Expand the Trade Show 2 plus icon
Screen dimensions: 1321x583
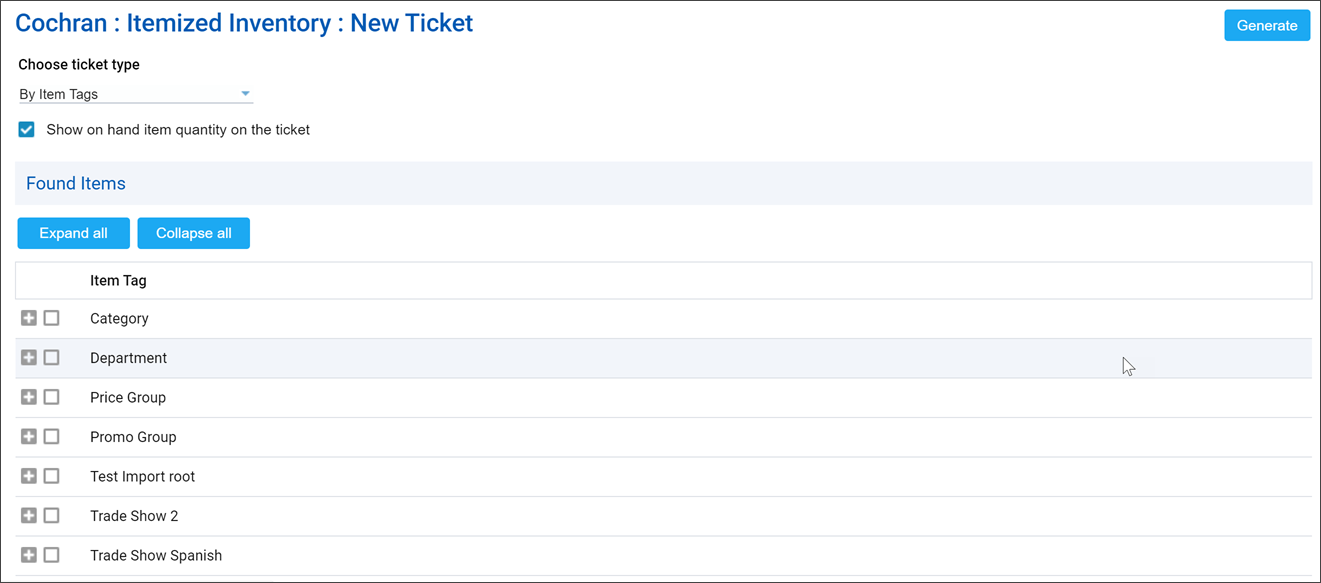29,515
